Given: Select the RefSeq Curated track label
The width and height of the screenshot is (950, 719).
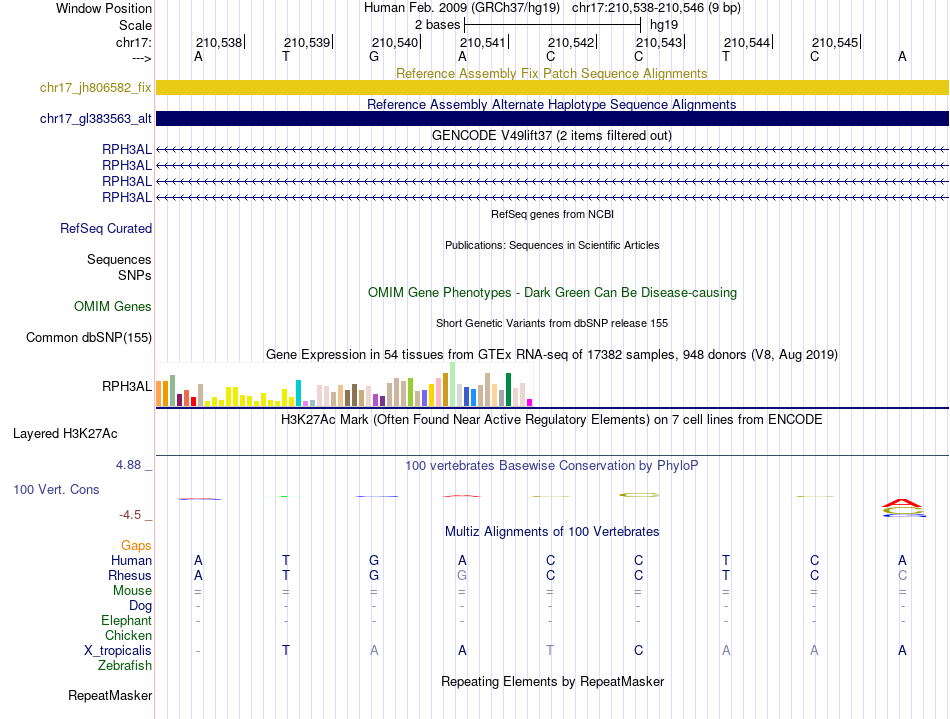Looking at the screenshot, I should (105, 228).
